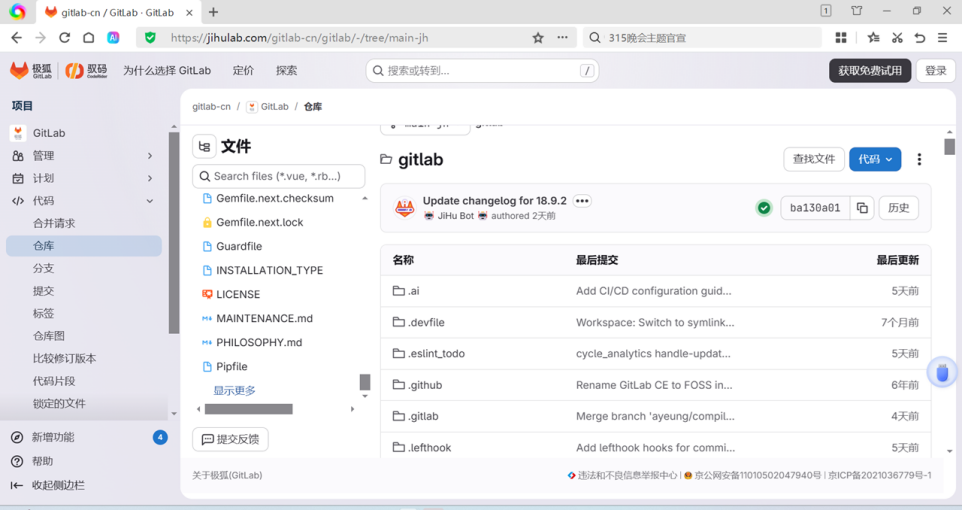962x510 pixels.
Task: Click the 关于极狐(GitLab) footer link
Action: 227,475
